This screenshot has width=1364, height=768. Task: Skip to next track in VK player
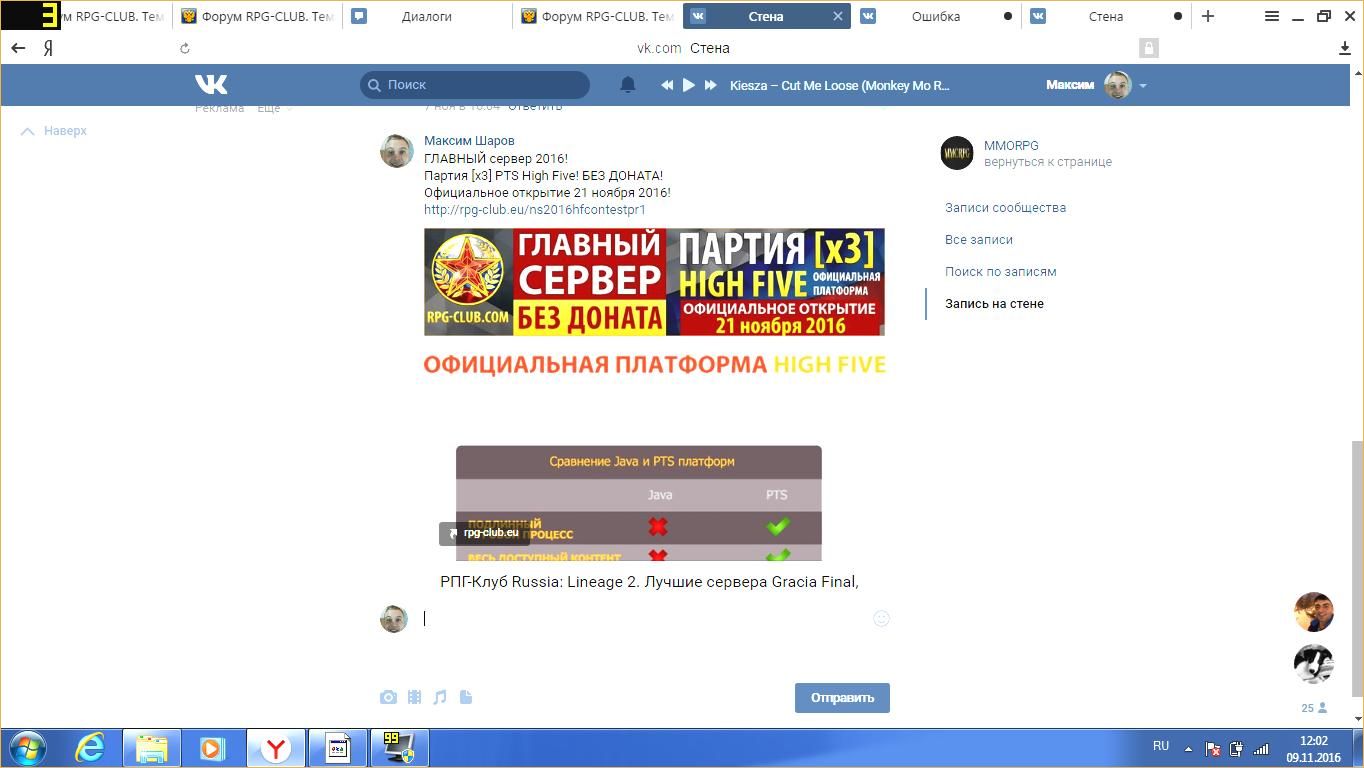click(x=711, y=85)
